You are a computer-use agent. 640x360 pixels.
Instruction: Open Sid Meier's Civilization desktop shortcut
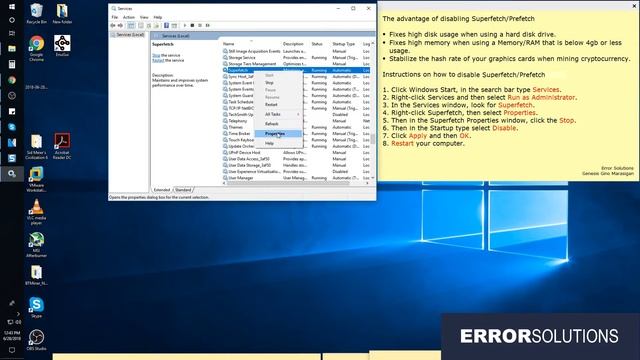pyautogui.click(x=36, y=146)
